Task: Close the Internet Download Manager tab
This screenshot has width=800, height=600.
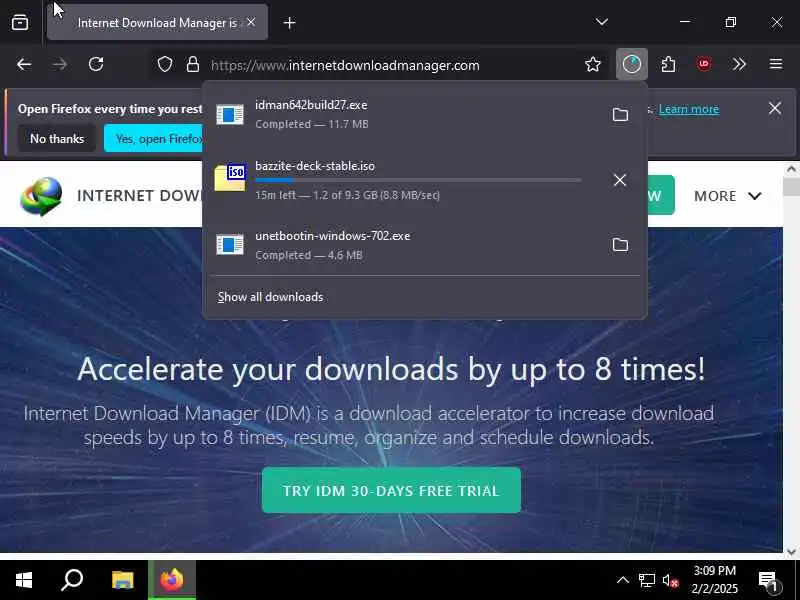Action: (x=251, y=22)
